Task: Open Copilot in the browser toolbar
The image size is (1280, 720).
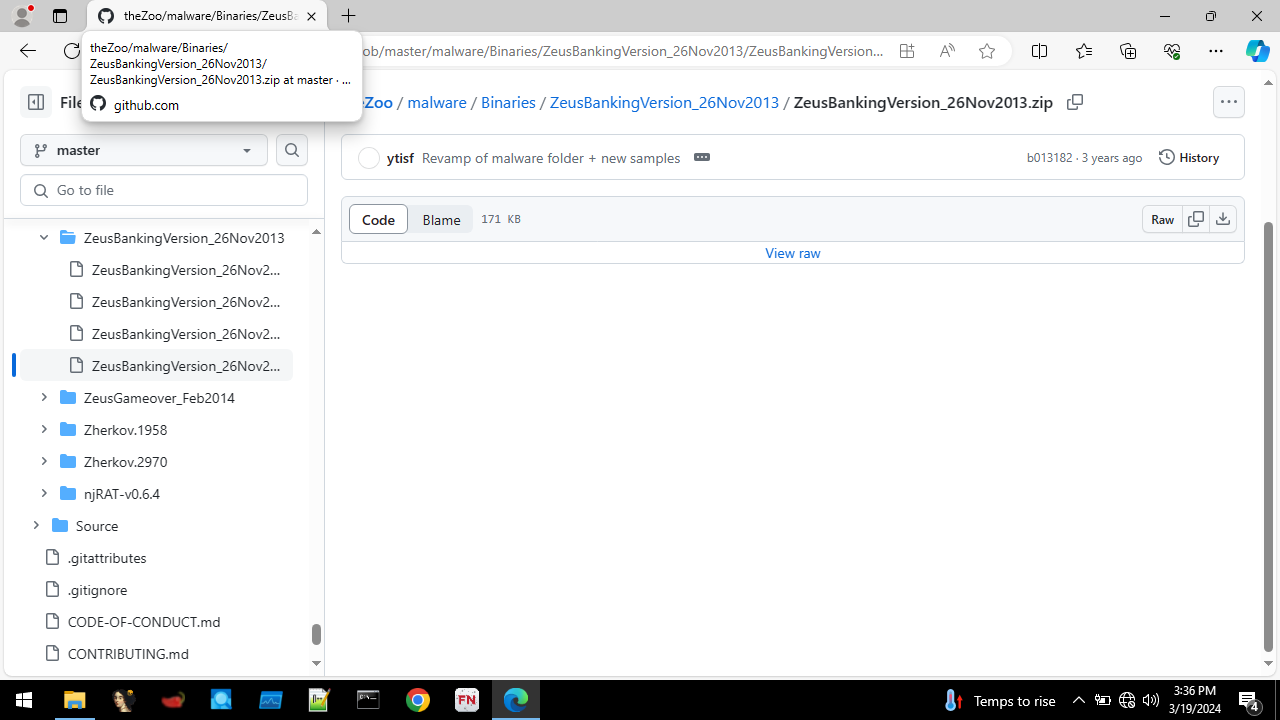Action: [1257, 51]
